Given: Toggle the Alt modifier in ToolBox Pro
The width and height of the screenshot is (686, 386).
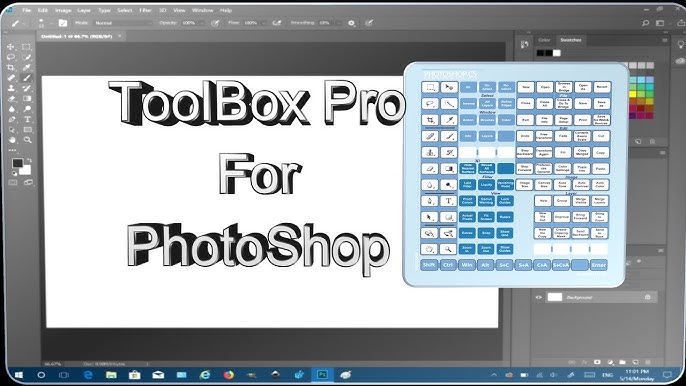Looking at the screenshot, I should click(x=485, y=265).
